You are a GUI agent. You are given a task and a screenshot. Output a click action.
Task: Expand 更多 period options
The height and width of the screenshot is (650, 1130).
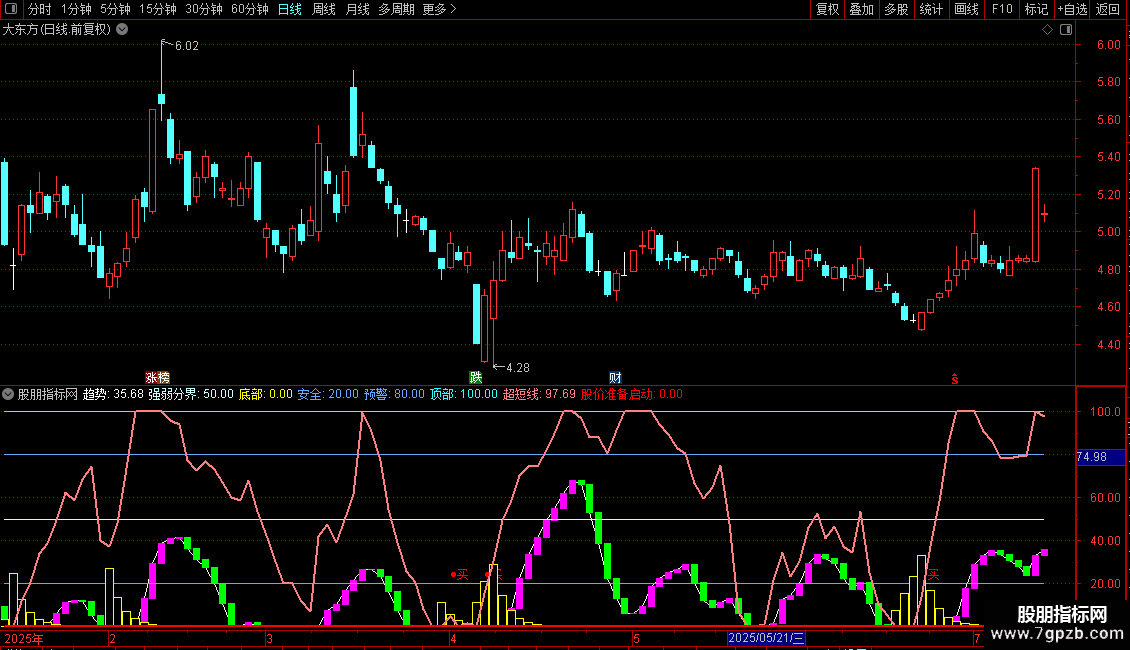pos(439,9)
